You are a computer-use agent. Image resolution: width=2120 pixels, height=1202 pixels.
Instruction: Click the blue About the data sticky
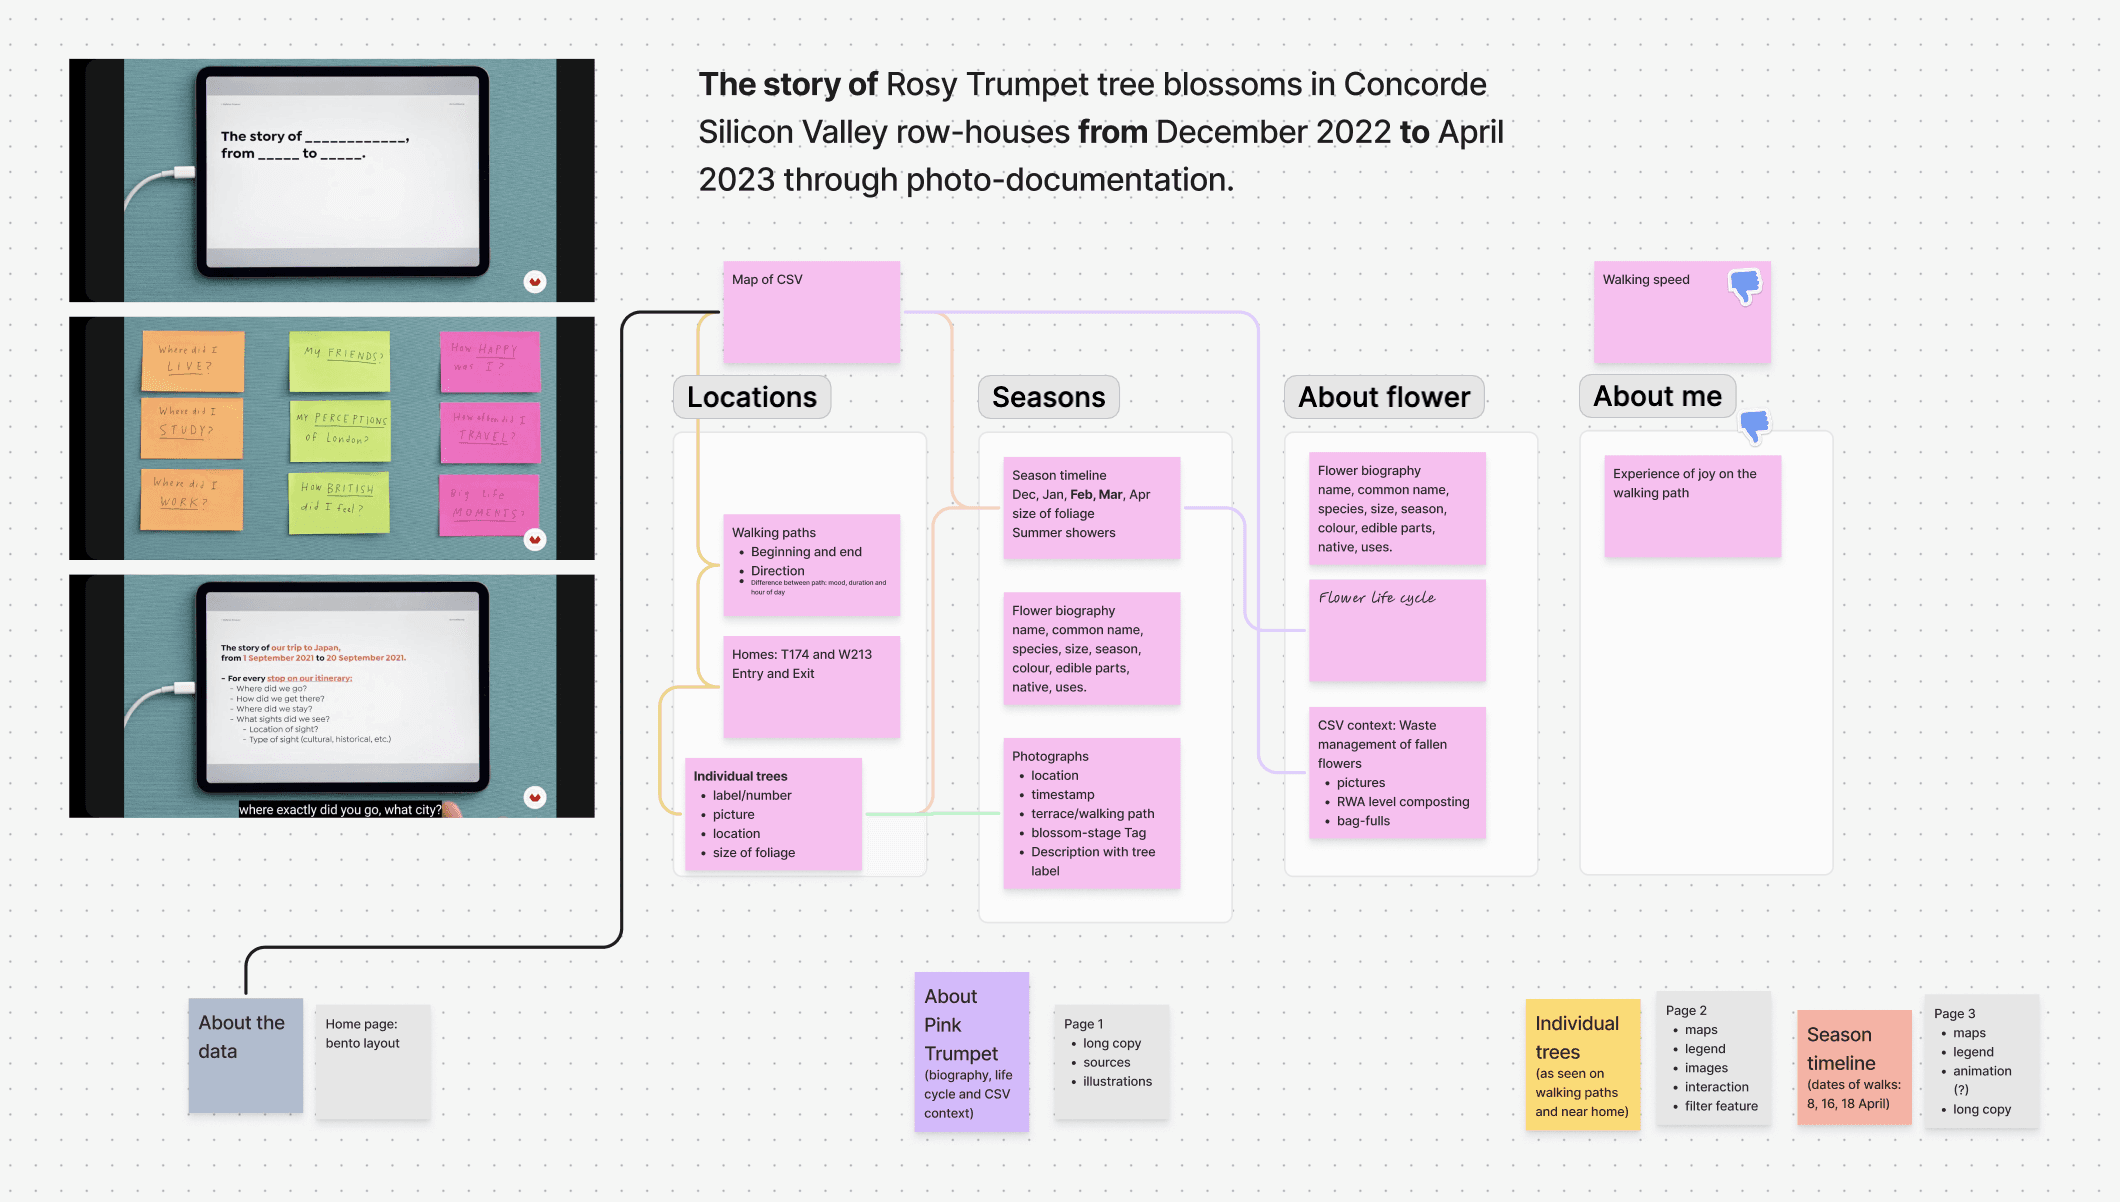[245, 1055]
